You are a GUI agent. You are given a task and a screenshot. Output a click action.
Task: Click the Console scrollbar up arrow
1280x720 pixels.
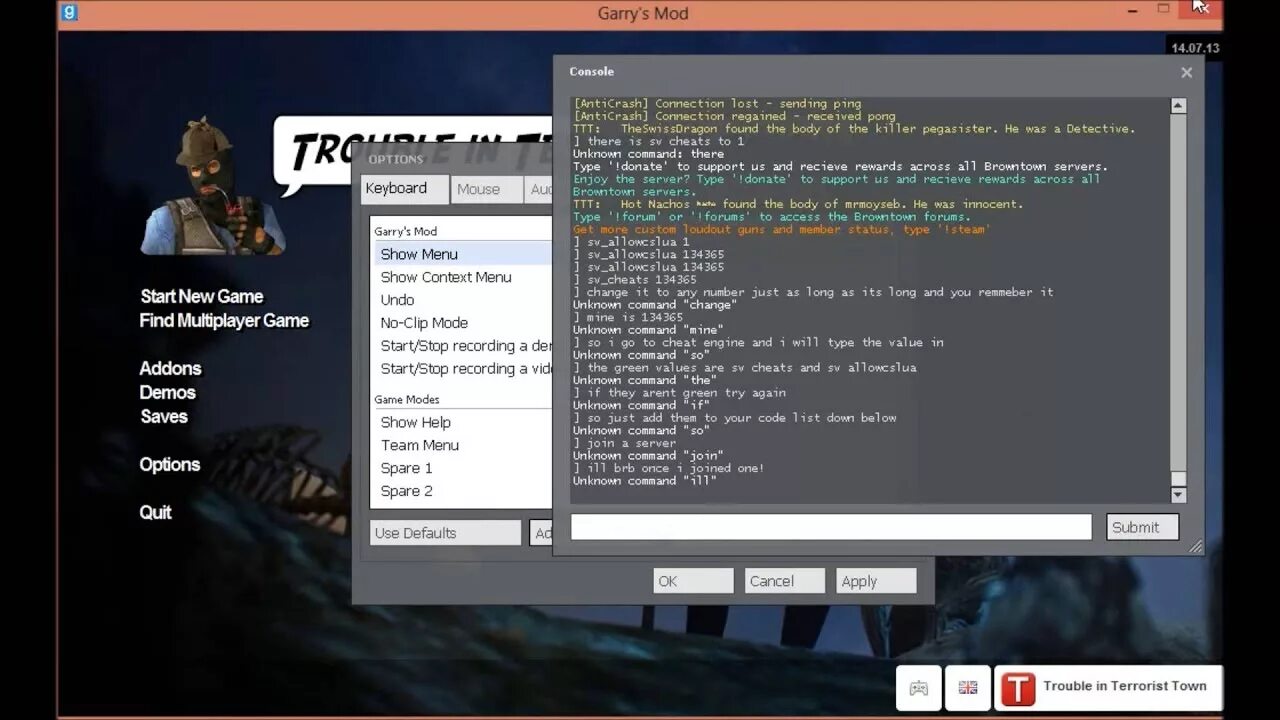1178,105
